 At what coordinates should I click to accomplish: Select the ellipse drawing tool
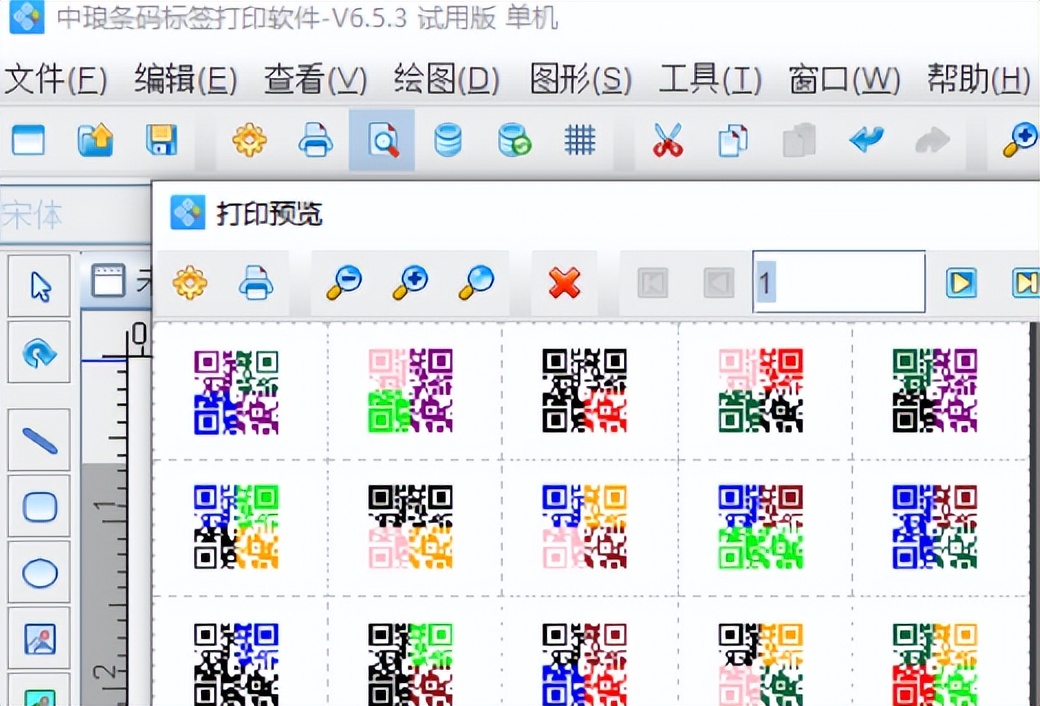[39, 573]
